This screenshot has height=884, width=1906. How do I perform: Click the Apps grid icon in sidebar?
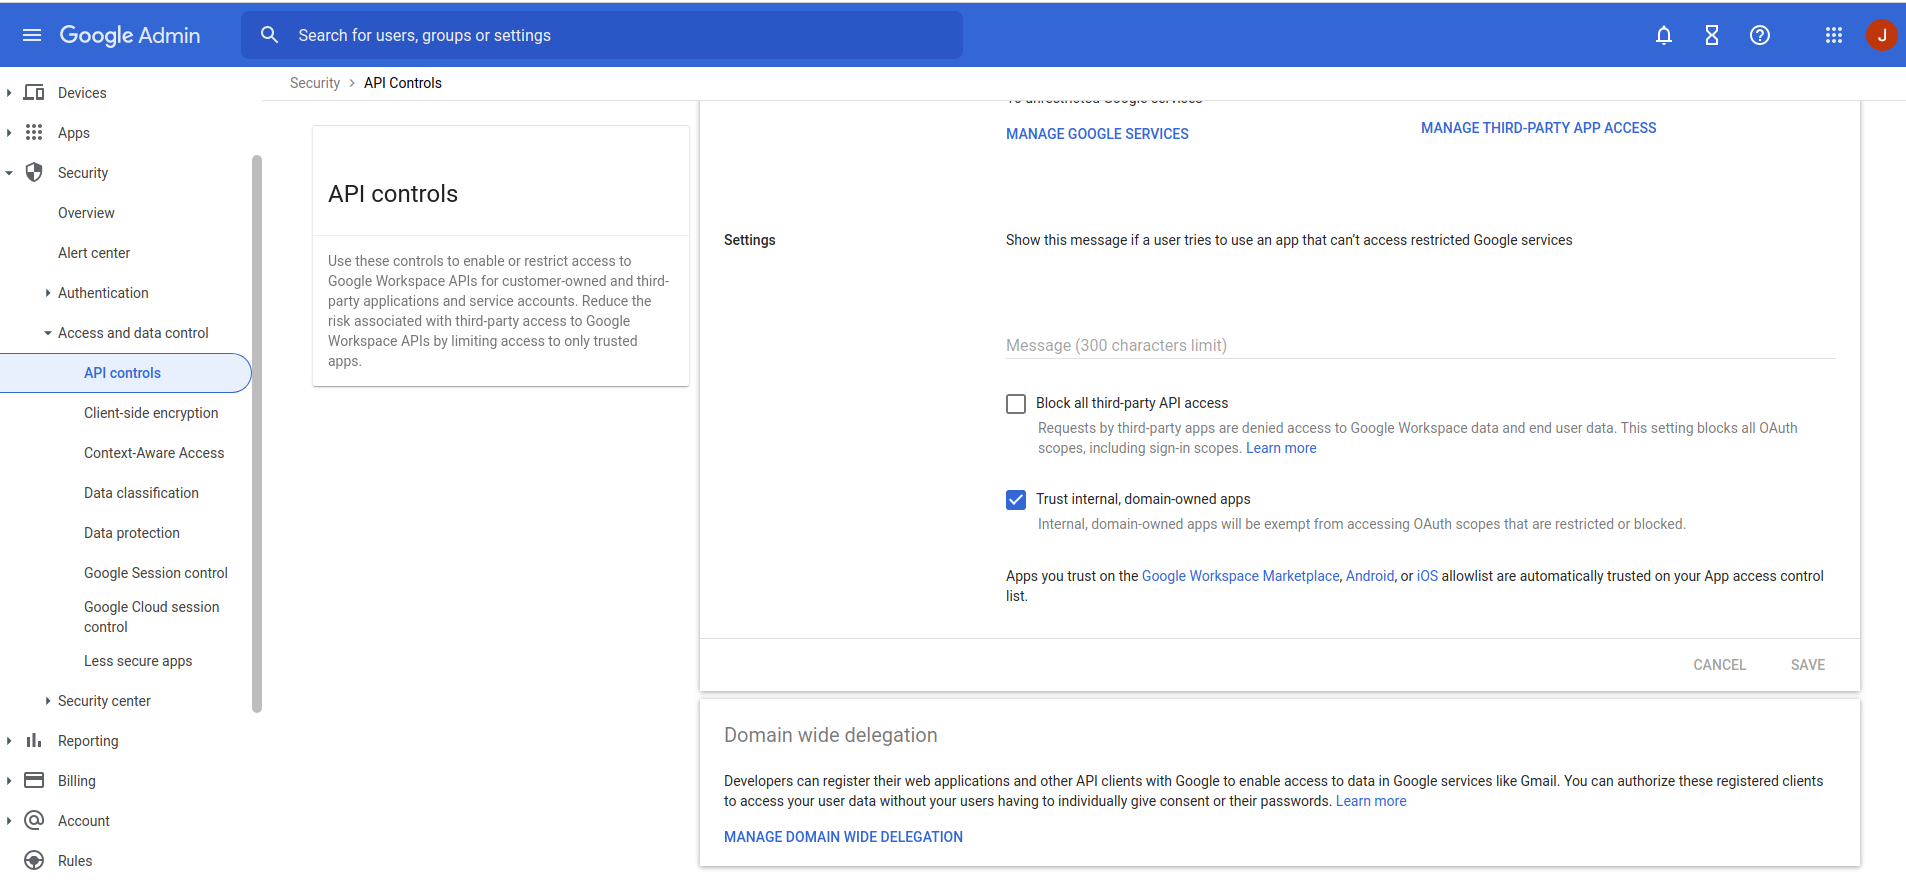tap(34, 132)
